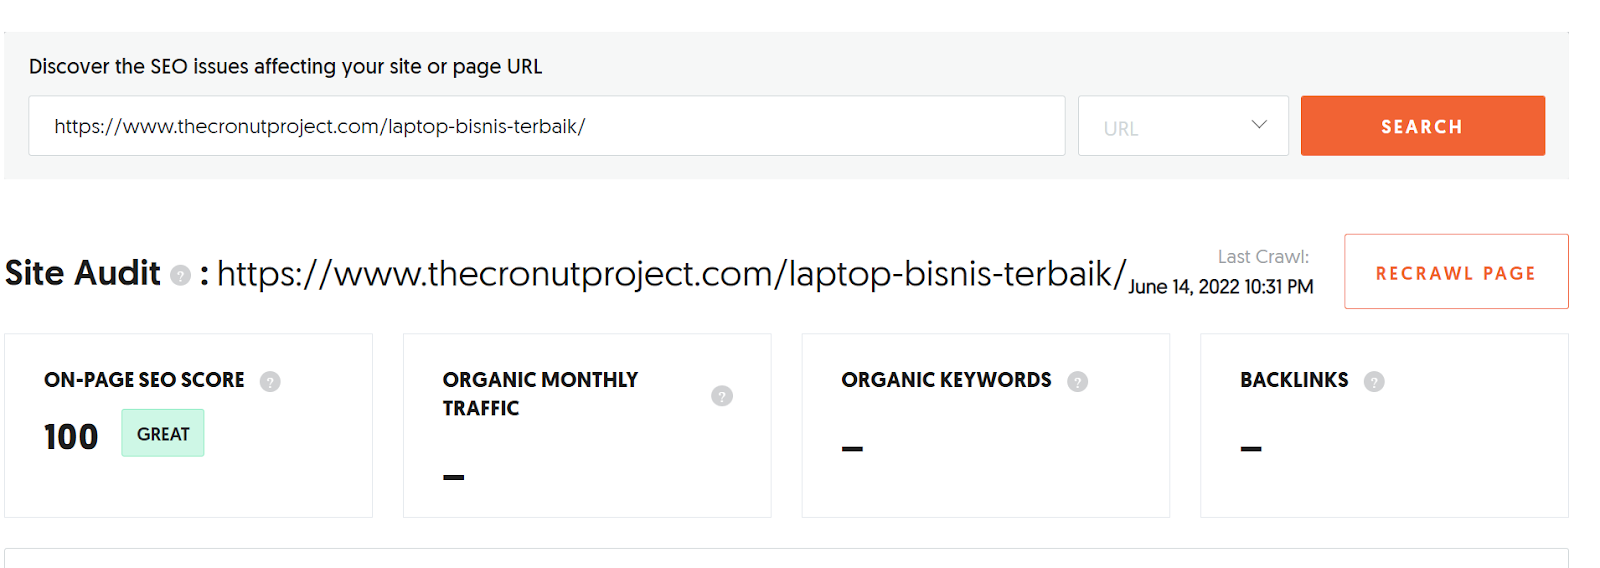Viewport: 1600px width, 568px height.
Task: Focus the site URL input field
Action: click(546, 126)
